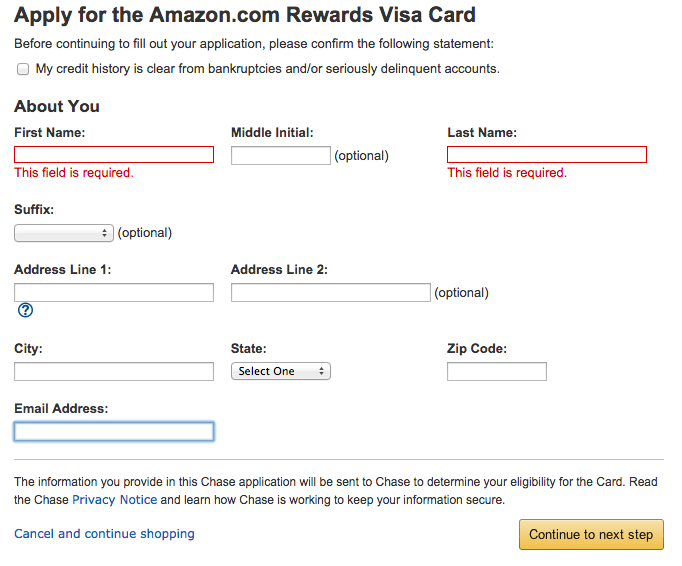Click the First Name input field
The image size is (682, 566).
[x=114, y=154]
